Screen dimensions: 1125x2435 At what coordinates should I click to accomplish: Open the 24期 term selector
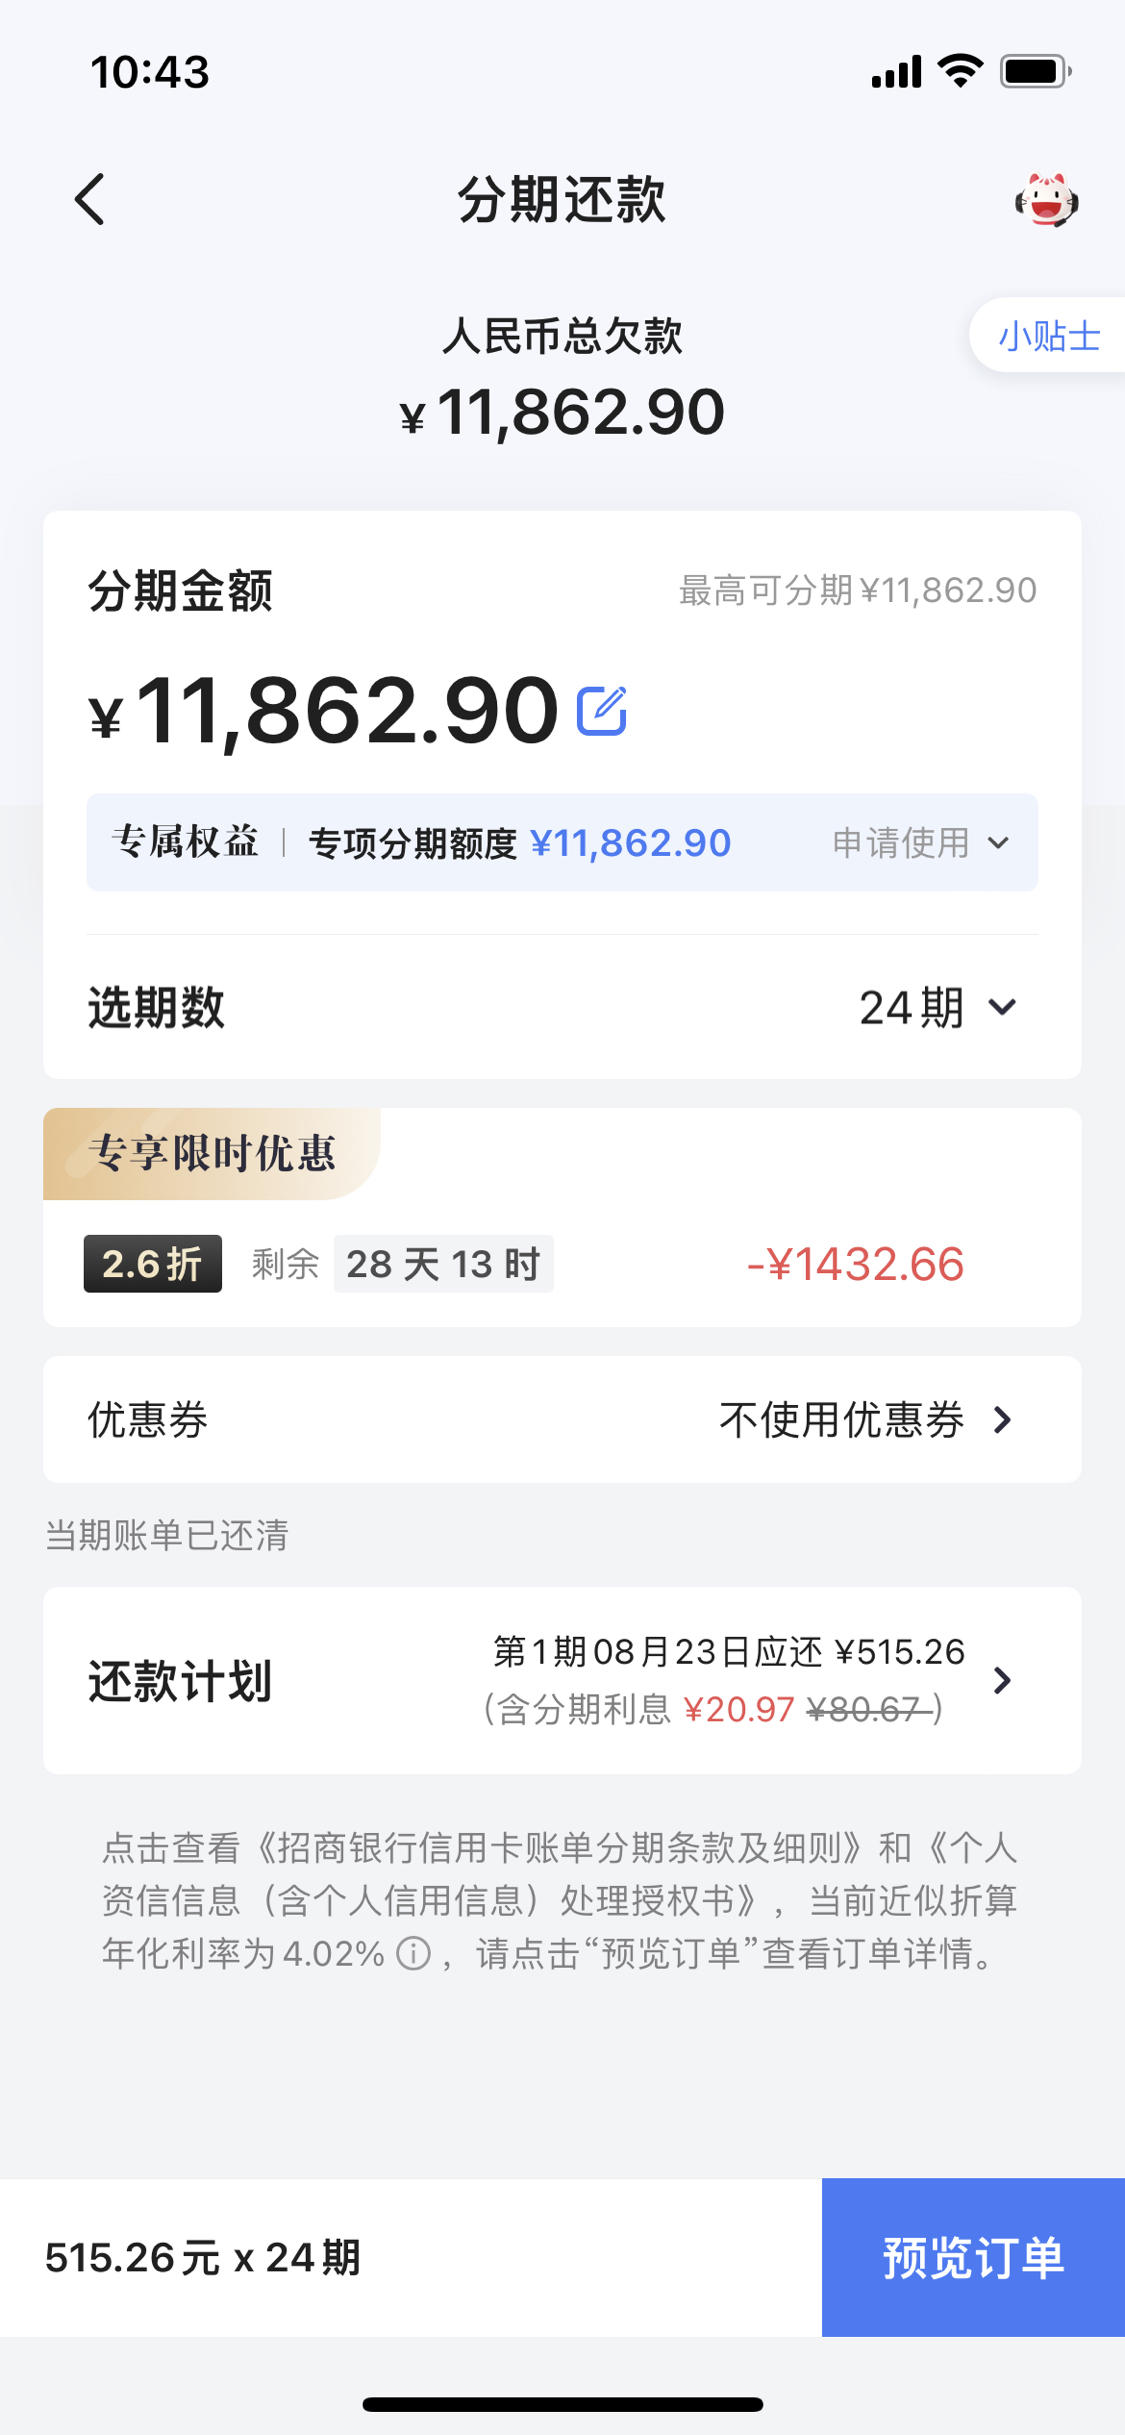coord(938,1007)
